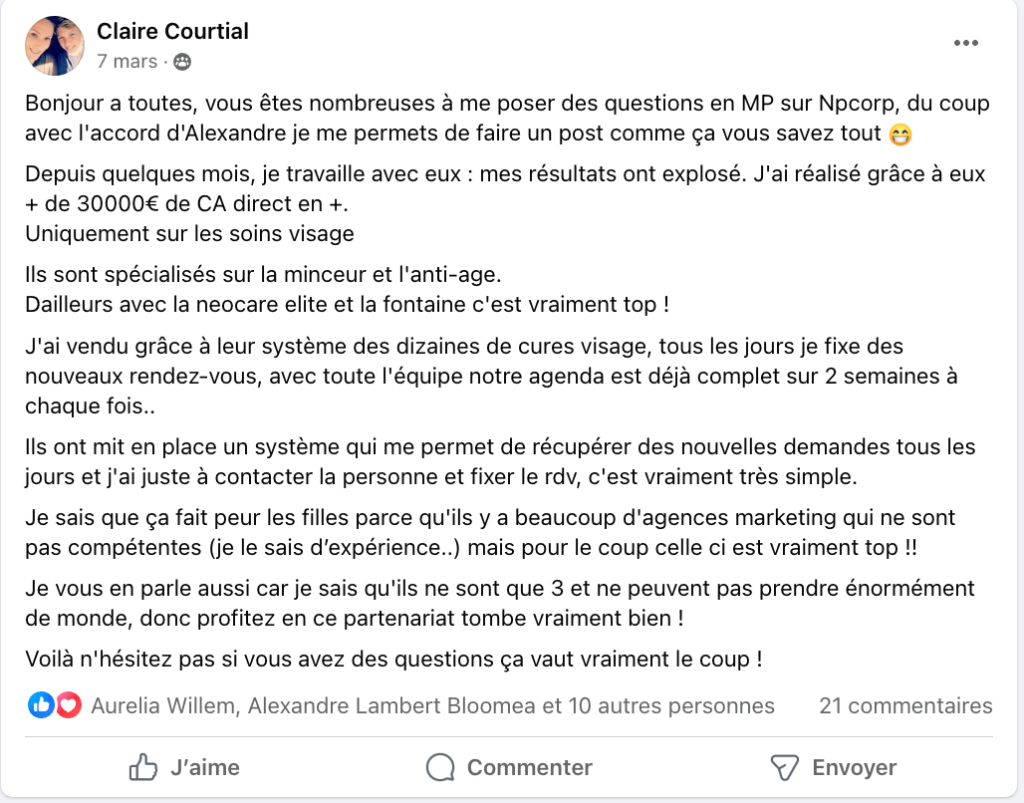Open Alexandre Lambert Bloomea's profile link

click(392, 706)
